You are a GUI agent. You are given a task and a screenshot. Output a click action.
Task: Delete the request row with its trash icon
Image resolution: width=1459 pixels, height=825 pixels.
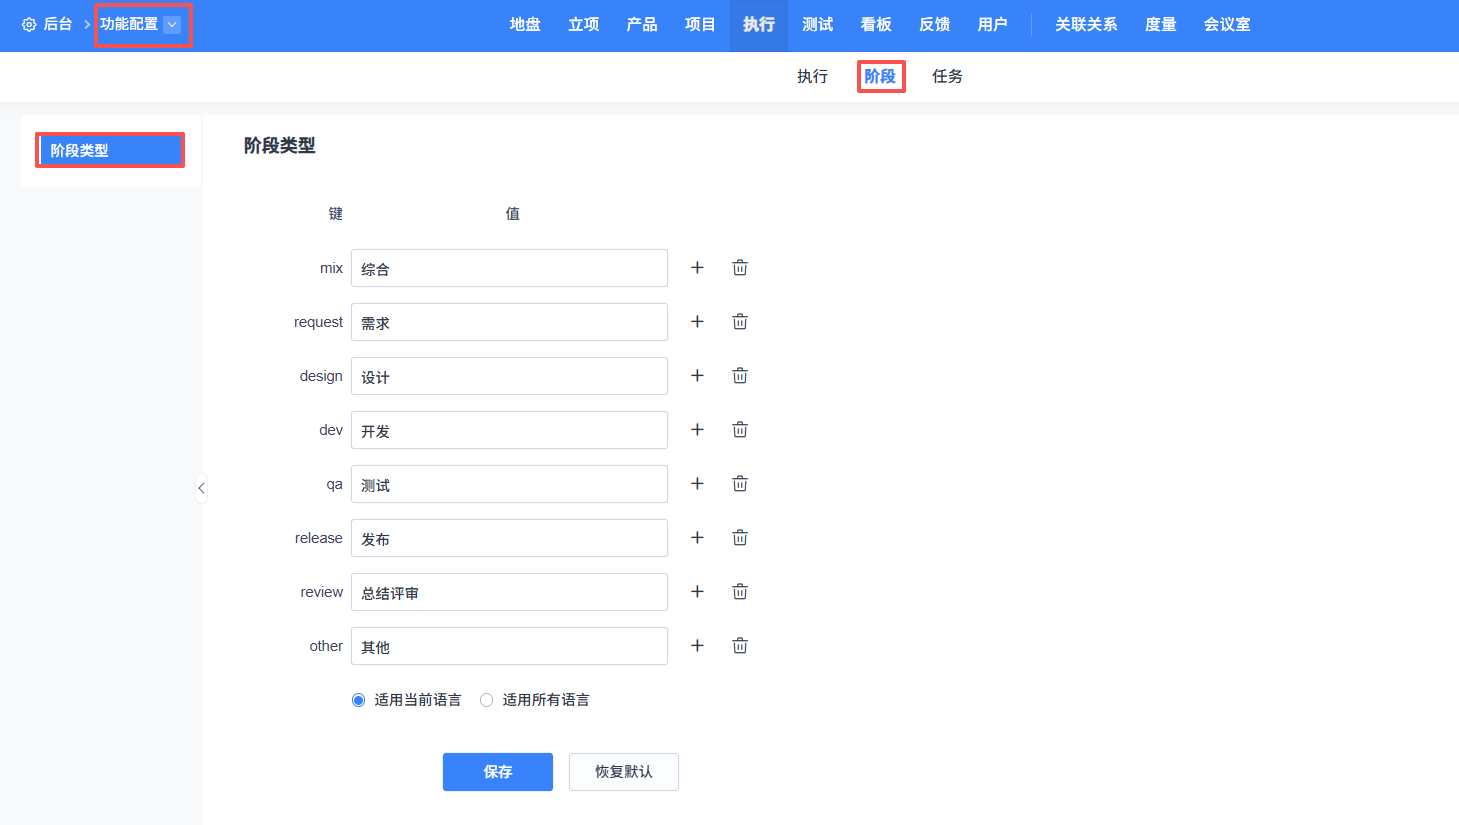[x=740, y=322]
